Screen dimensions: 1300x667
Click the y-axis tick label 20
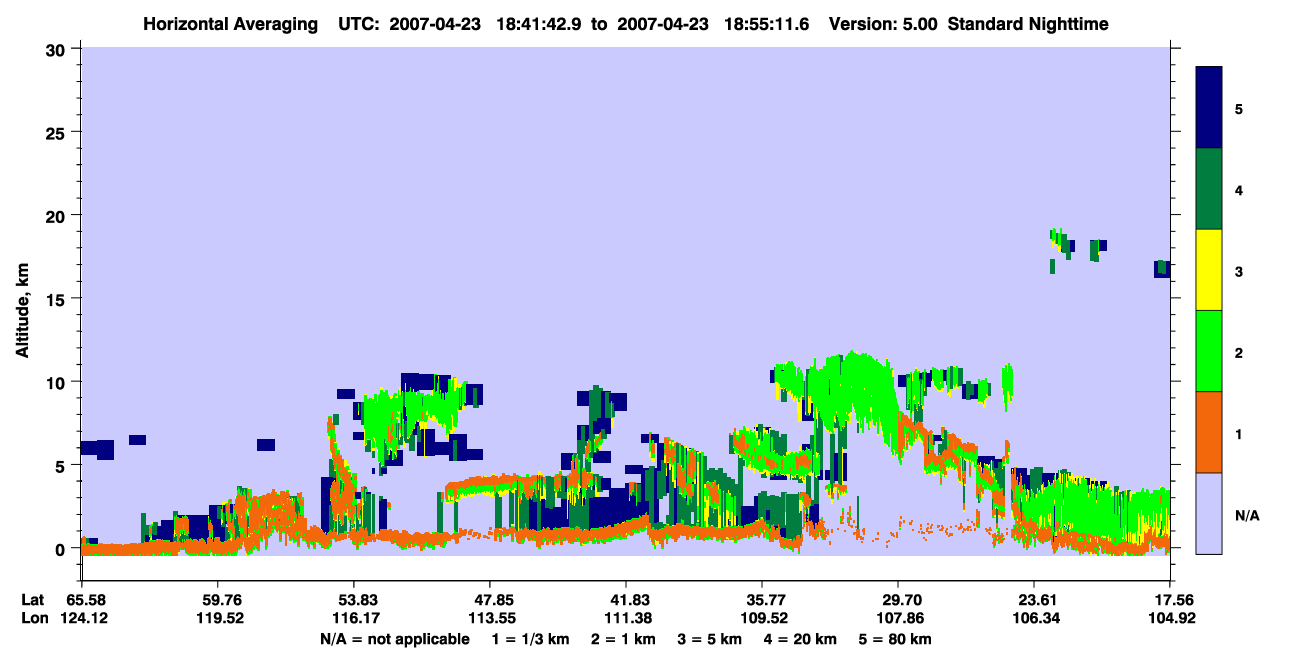pos(58,215)
